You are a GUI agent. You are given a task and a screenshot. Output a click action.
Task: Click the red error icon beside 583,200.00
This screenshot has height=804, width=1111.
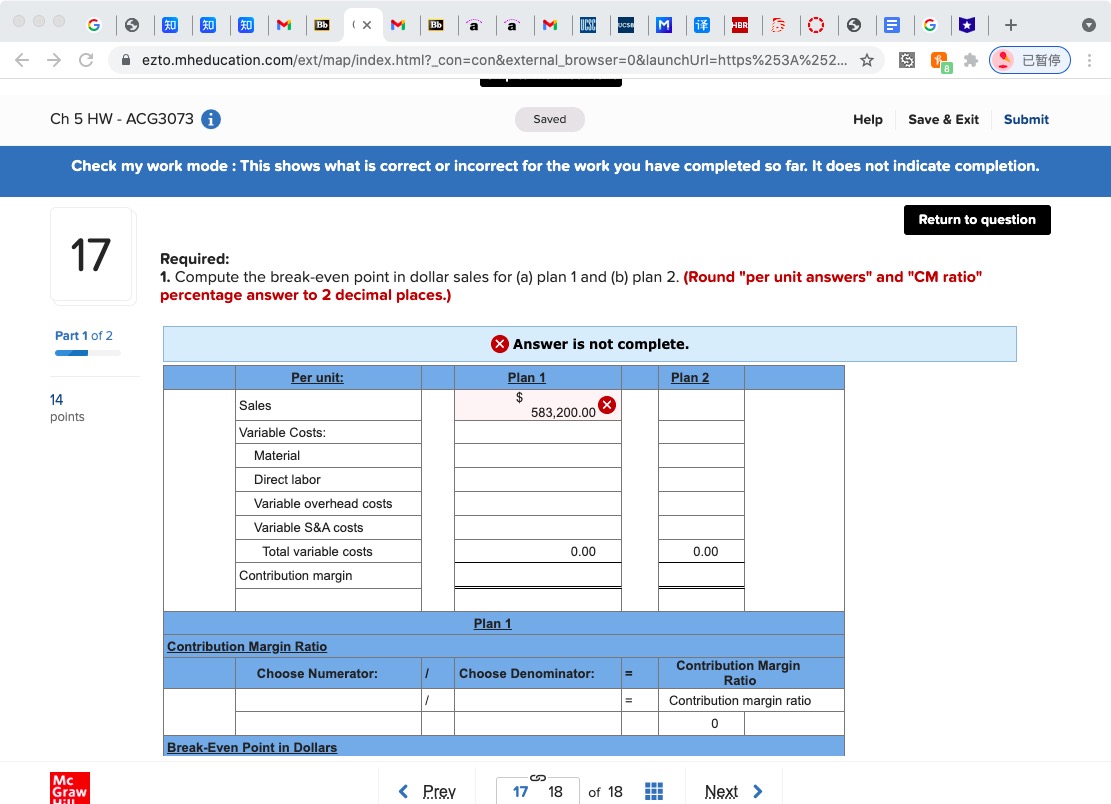click(x=607, y=404)
